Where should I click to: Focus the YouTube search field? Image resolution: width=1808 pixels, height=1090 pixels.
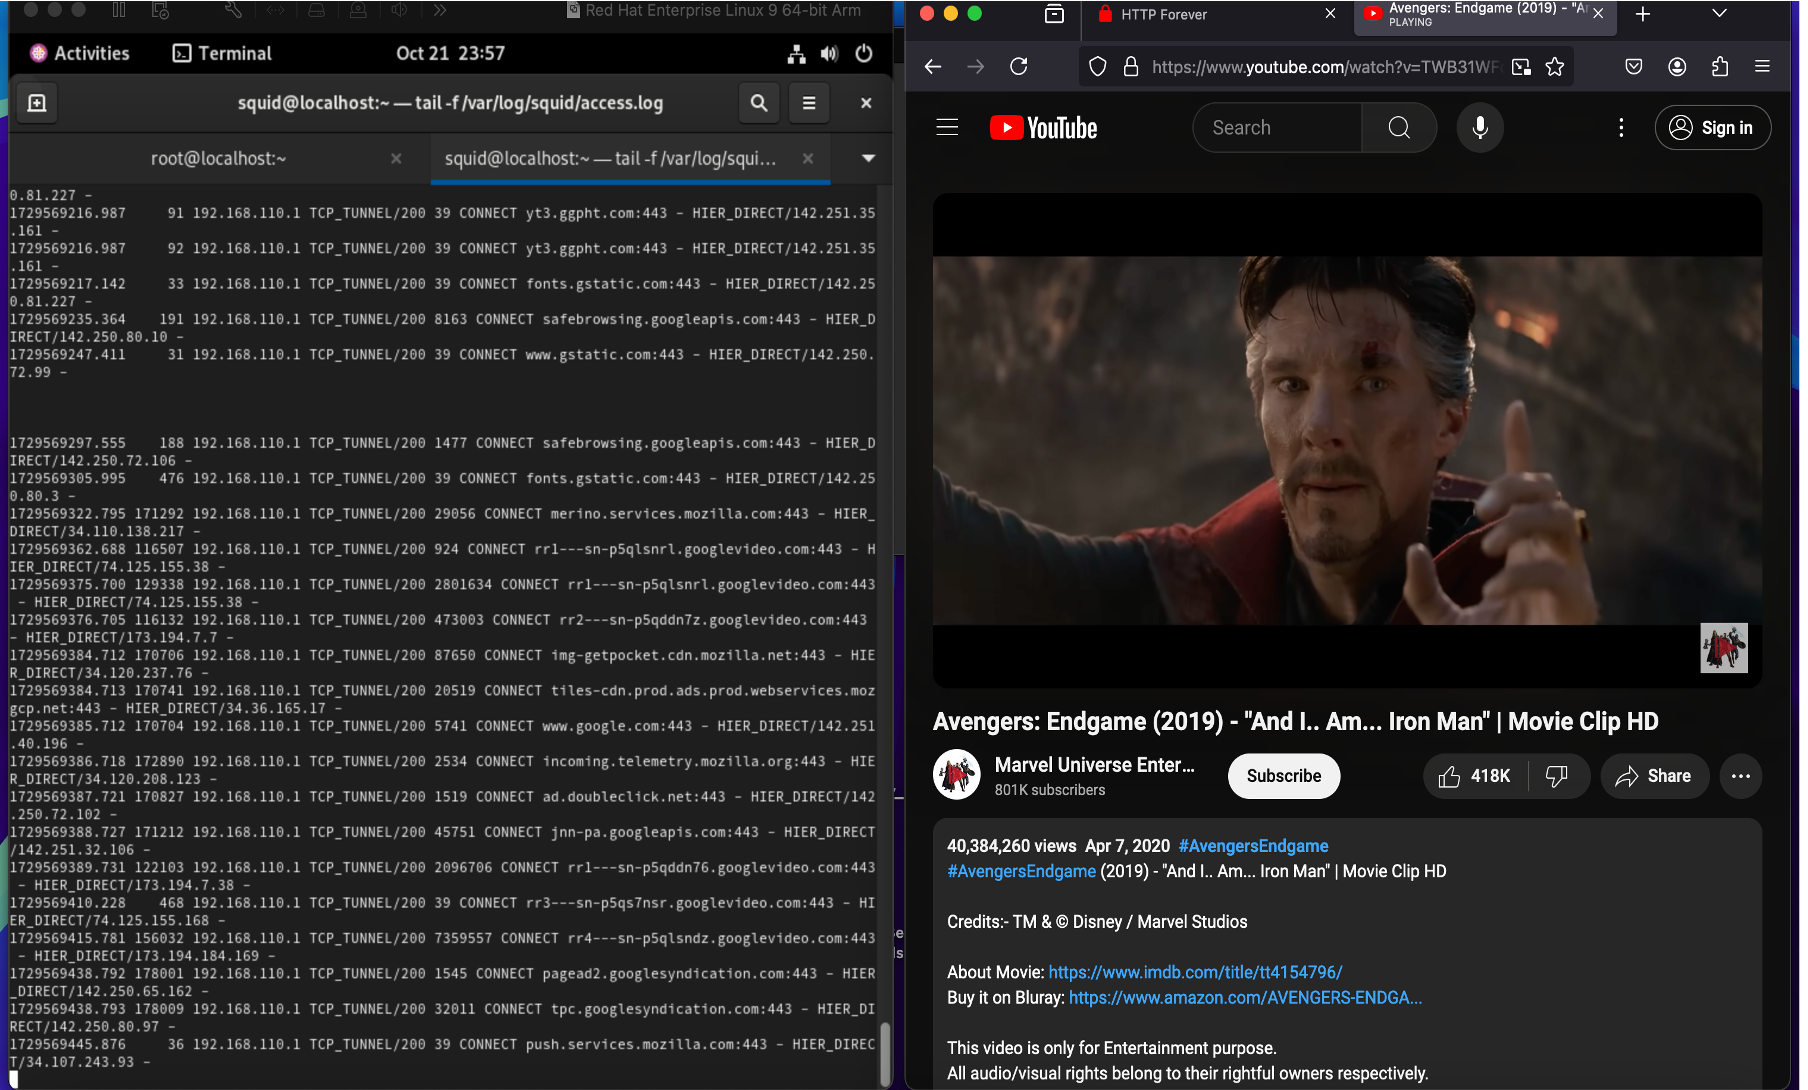coord(1277,128)
